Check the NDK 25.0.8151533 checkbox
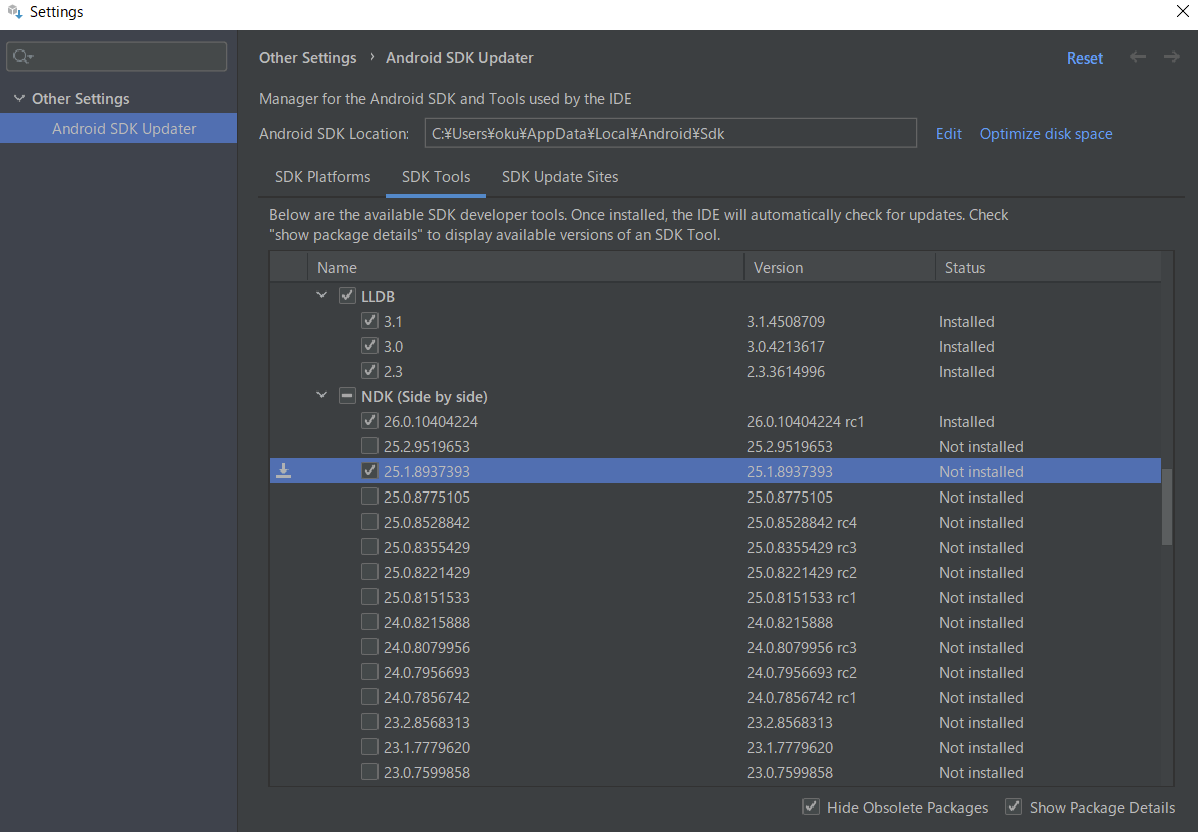 click(x=370, y=597)
